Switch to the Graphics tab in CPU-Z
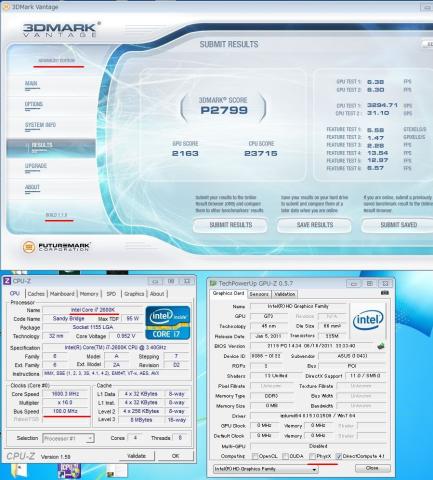The height and width of the screenshot is (480, 433). point(134,294)
